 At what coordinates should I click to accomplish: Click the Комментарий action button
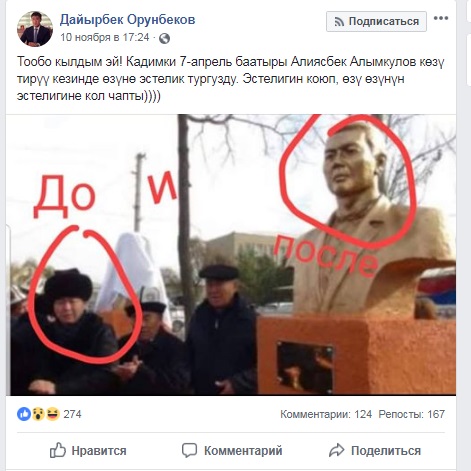pos(232,451)
